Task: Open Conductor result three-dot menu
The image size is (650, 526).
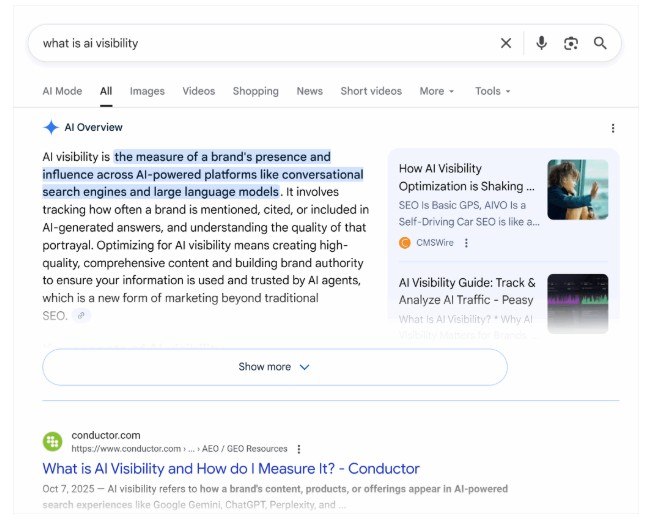Action: (x=299, y=449)
